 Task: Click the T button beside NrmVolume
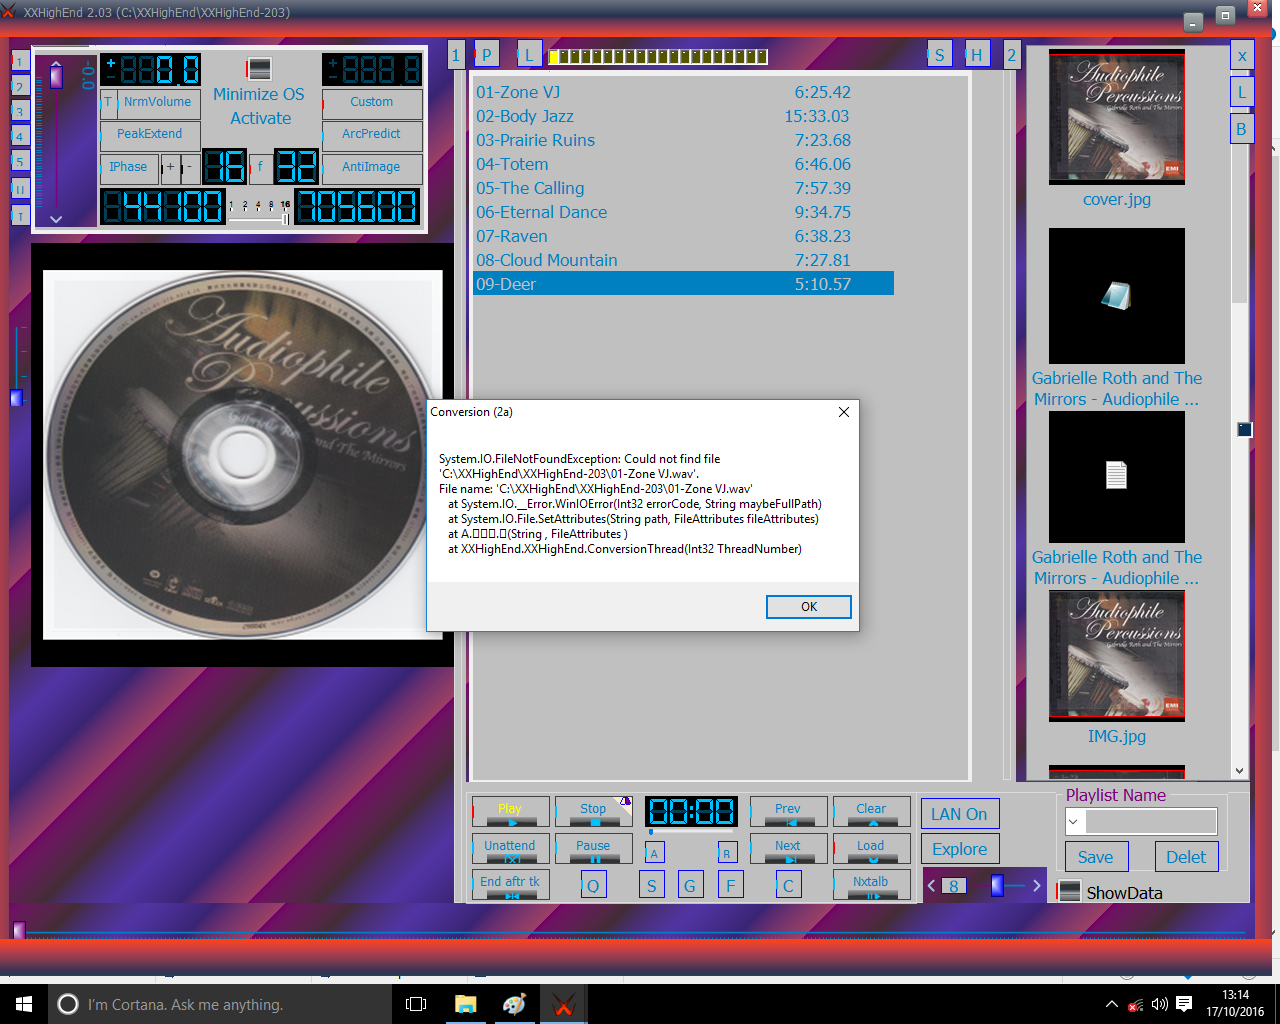point(108,102)
